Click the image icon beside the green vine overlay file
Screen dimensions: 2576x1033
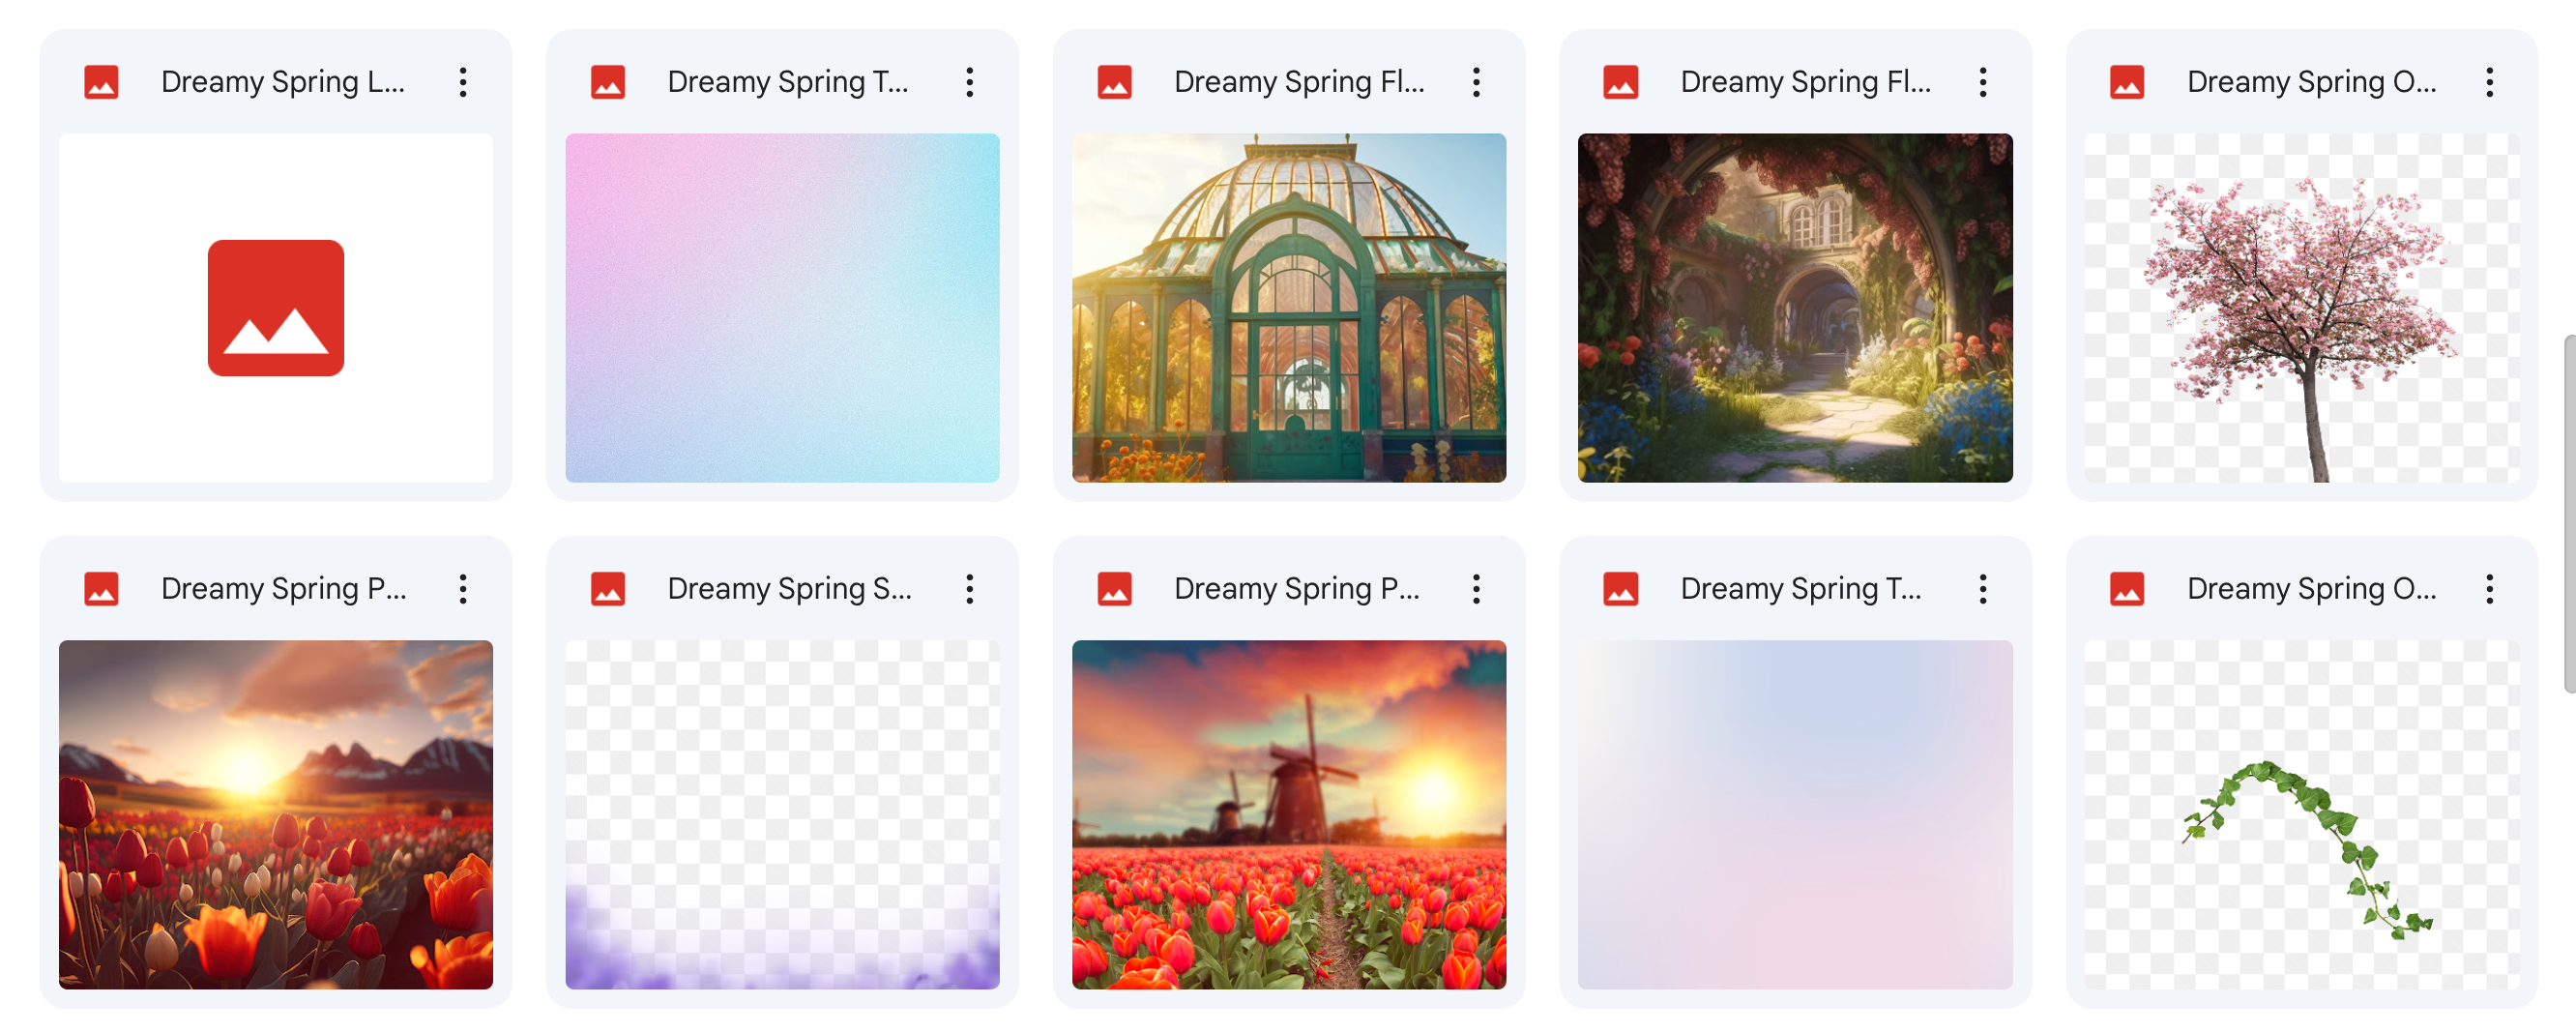(x=2128, y=589)
